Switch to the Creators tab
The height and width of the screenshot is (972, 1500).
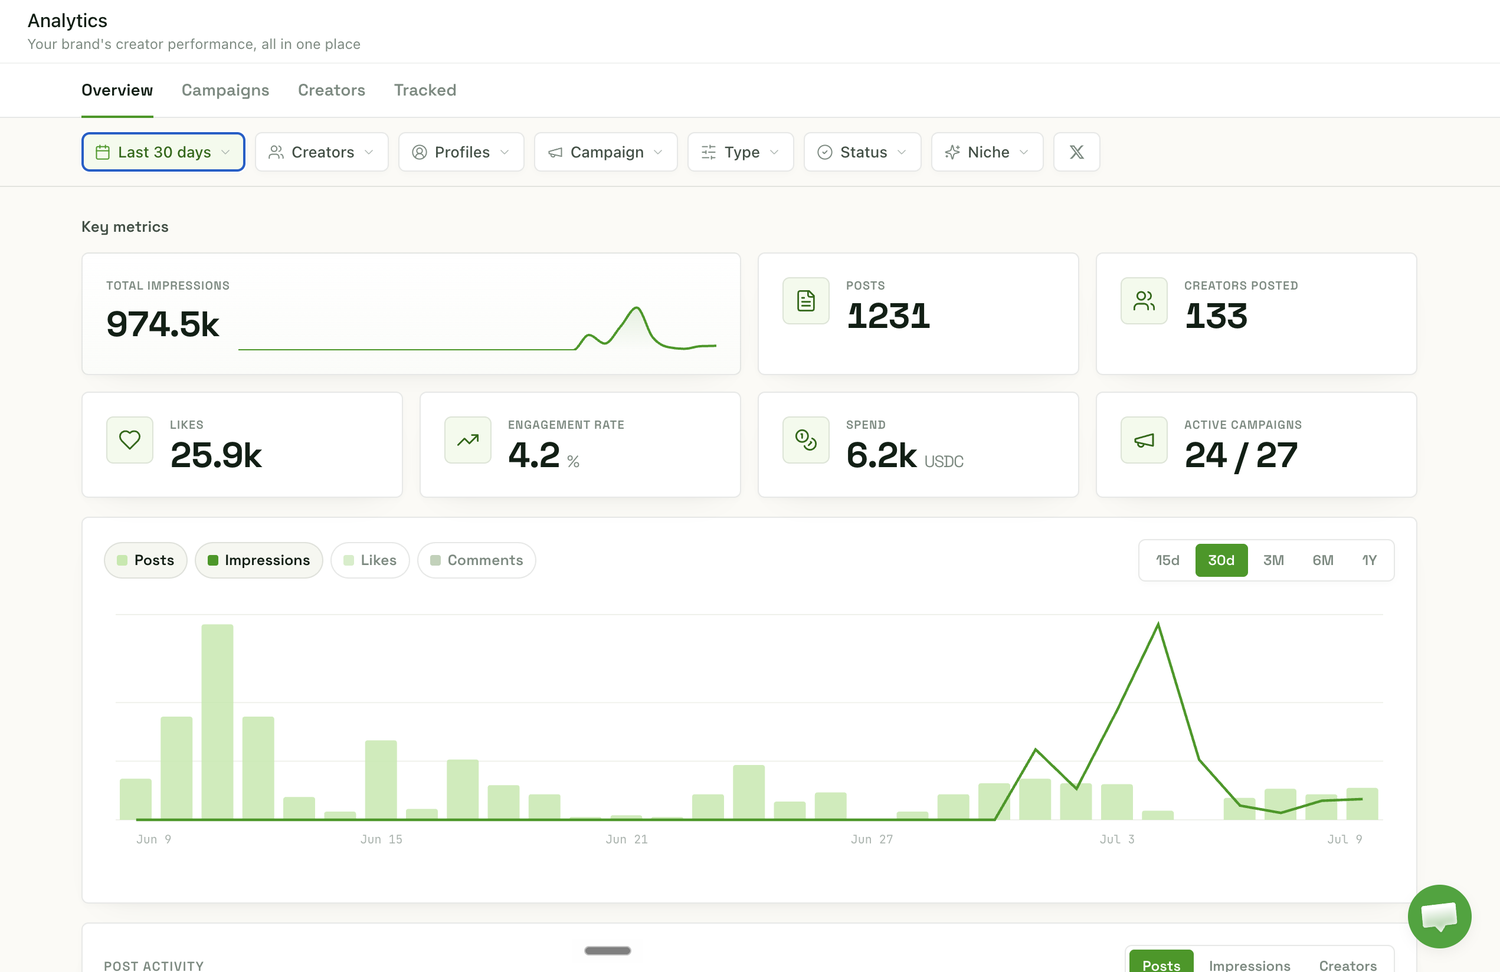coord(331,90)
